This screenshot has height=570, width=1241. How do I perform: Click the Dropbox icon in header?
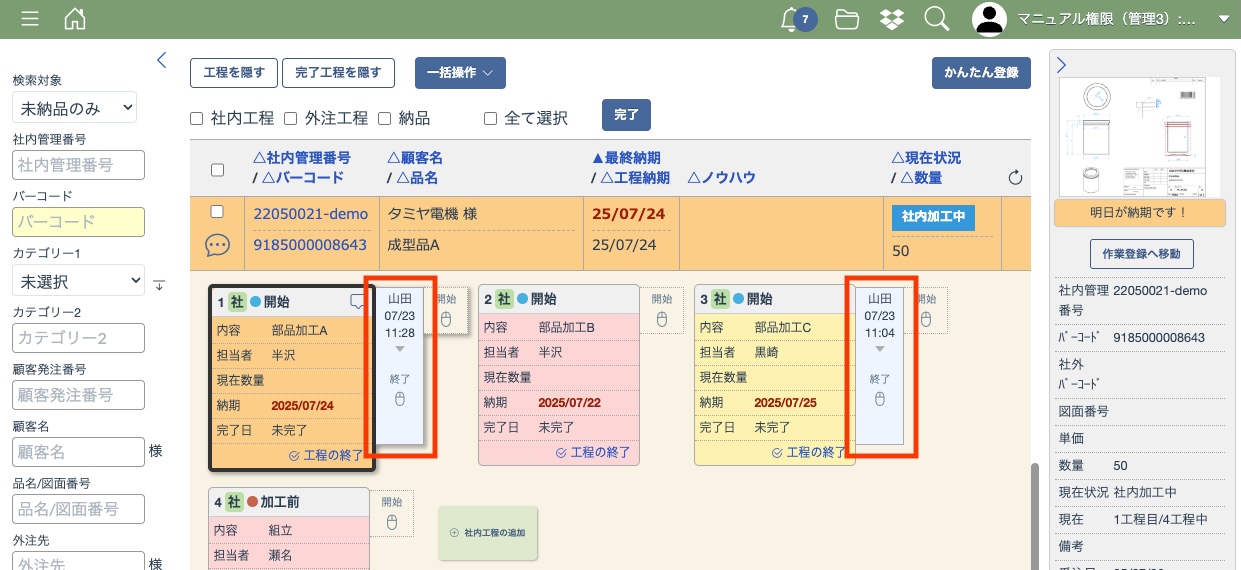tap(892, 19)
